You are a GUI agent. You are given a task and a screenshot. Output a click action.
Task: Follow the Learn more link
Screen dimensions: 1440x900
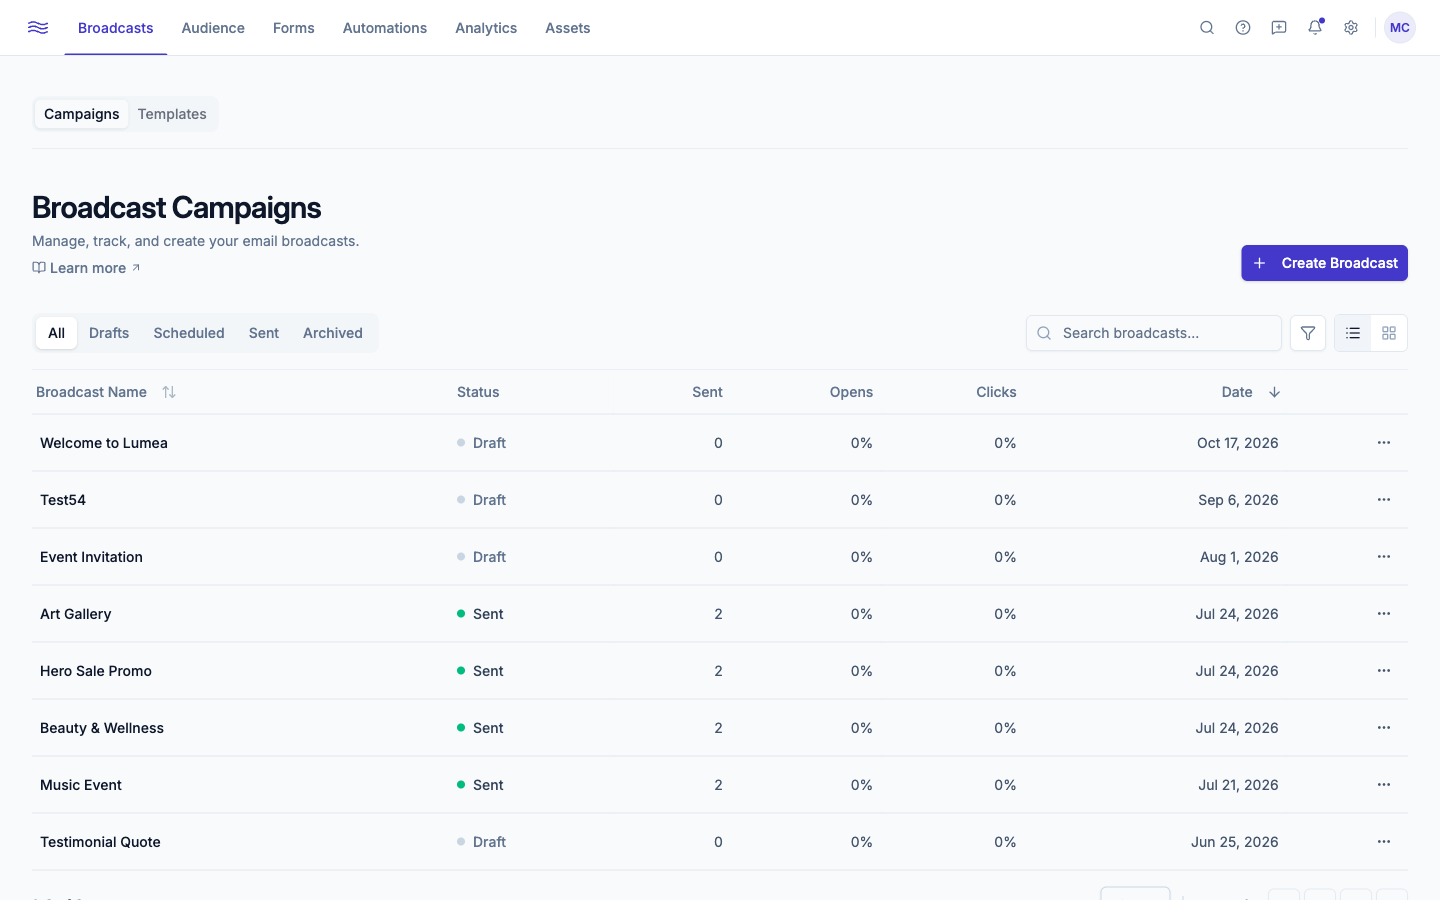point(87,268)
